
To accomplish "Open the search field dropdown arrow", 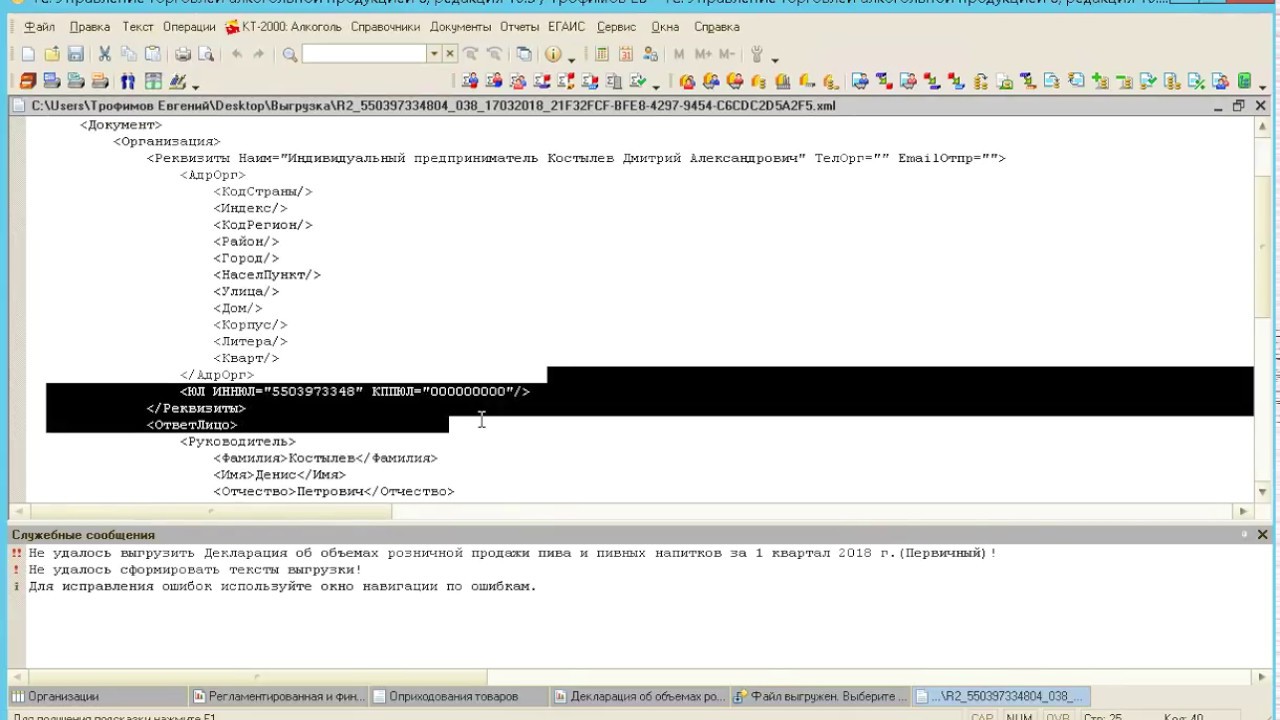I will click(x=434, y=54).
